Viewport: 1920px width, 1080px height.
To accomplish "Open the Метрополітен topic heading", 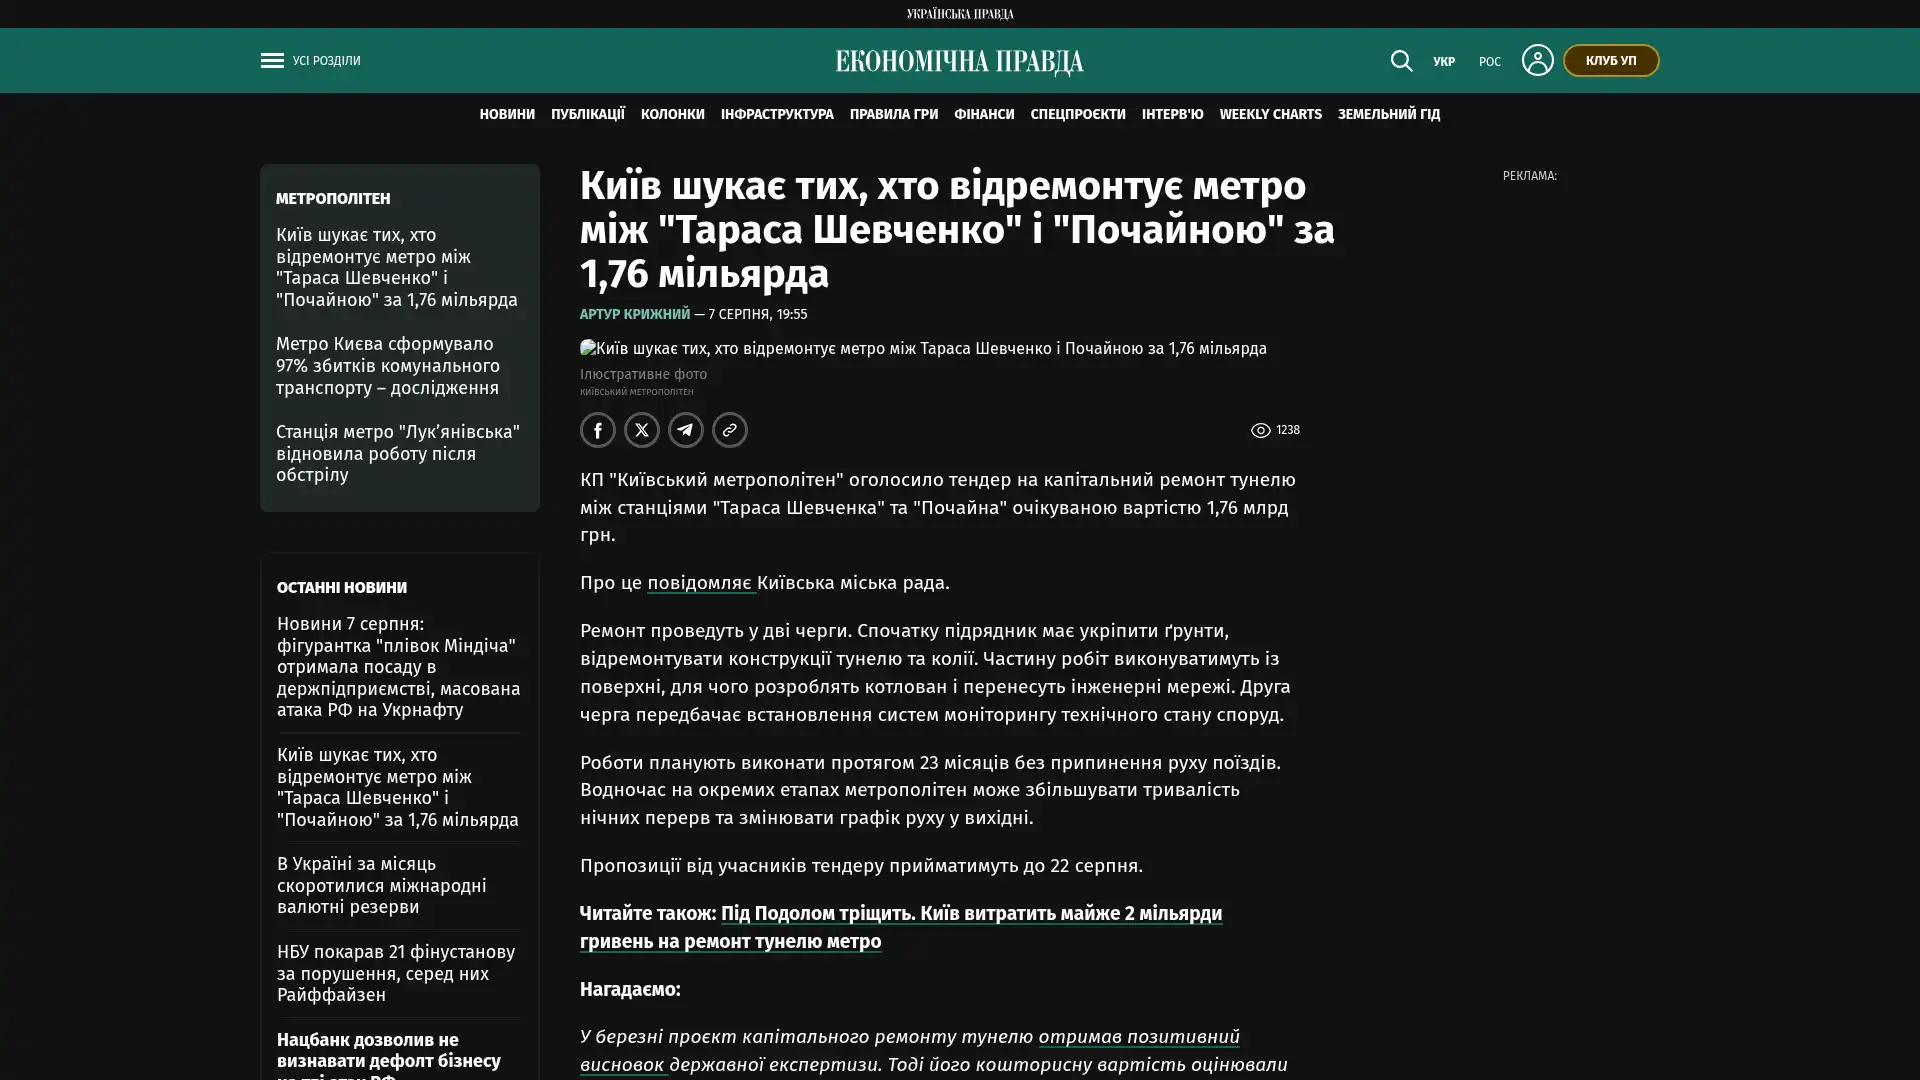I will [x=333, y=198].
